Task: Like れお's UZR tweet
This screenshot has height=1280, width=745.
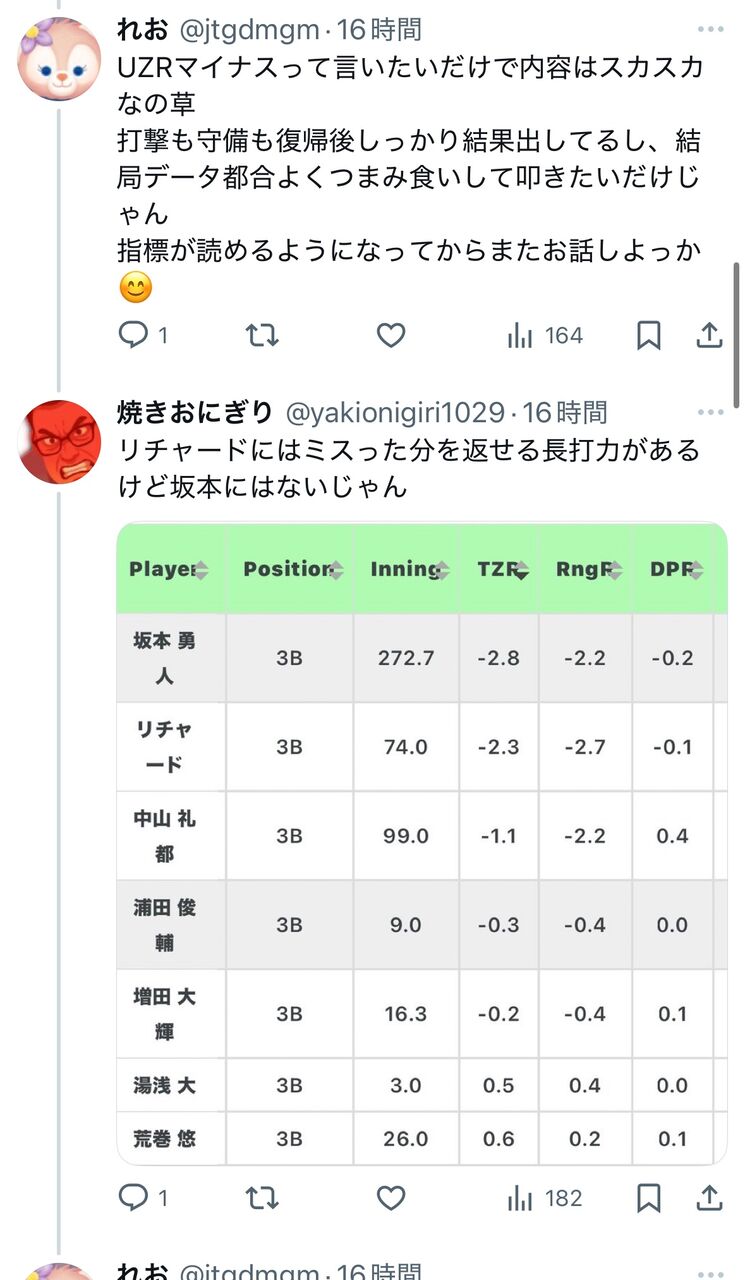Action: pyautogui.click(x=390, y=336)
